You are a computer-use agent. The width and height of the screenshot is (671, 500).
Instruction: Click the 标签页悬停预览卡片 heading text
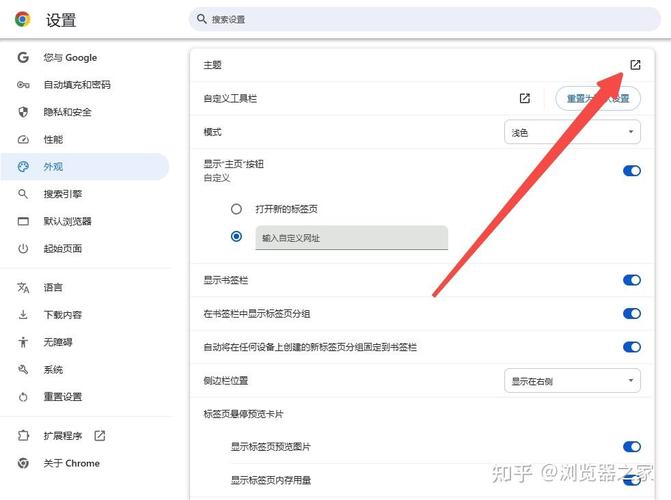[x=243, y=414]
